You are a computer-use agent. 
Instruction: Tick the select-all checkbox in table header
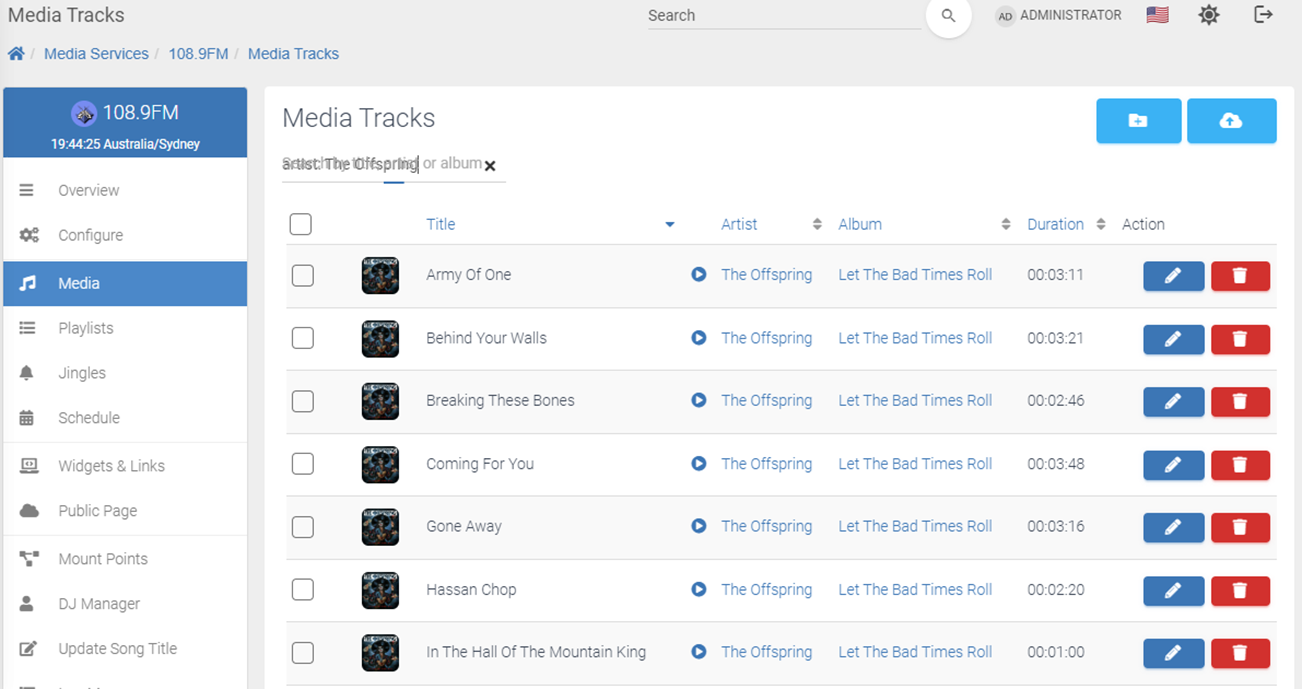click(300, 224)
